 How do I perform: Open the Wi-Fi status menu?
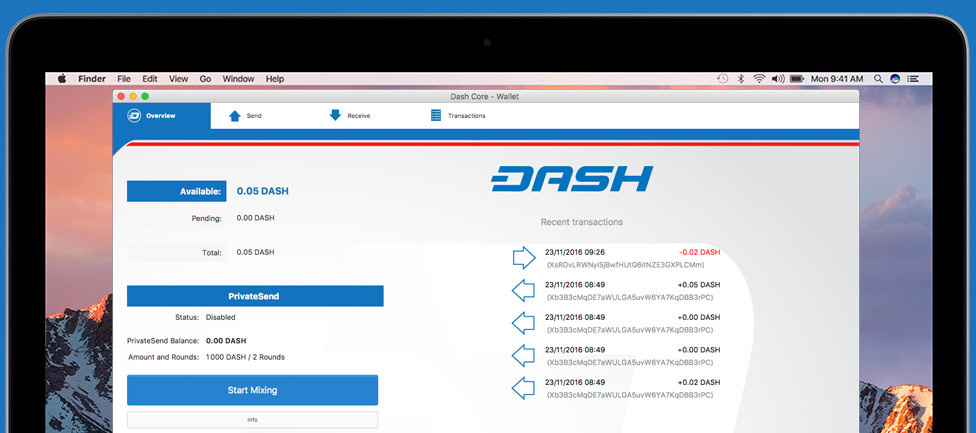pos(759,79)
